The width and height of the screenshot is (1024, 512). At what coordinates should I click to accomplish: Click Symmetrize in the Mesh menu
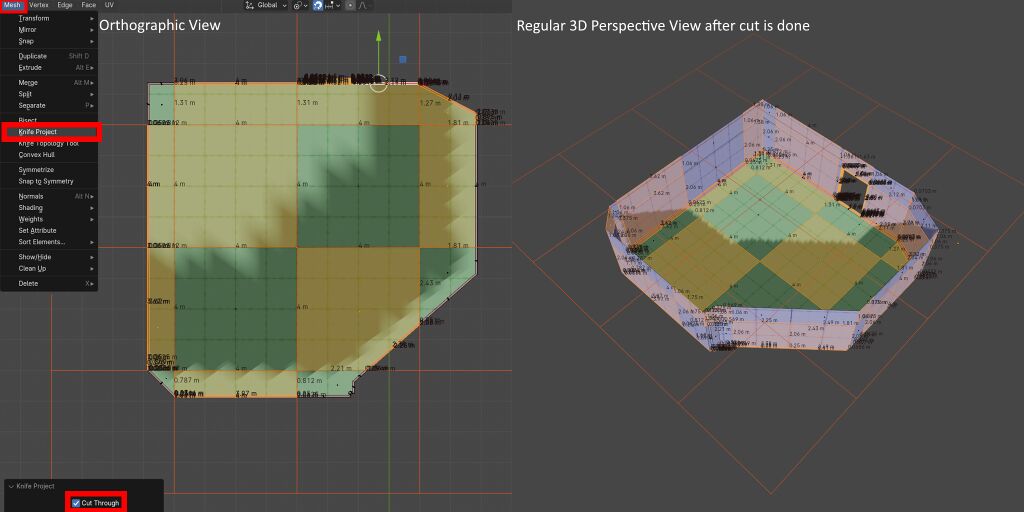[36, 170]
